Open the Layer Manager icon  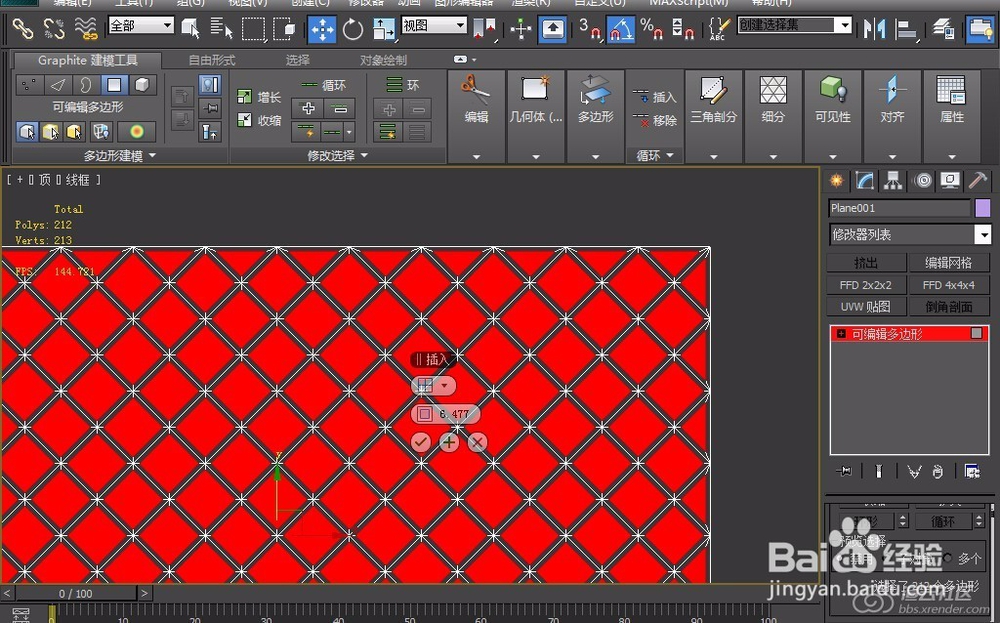point(943,29)
